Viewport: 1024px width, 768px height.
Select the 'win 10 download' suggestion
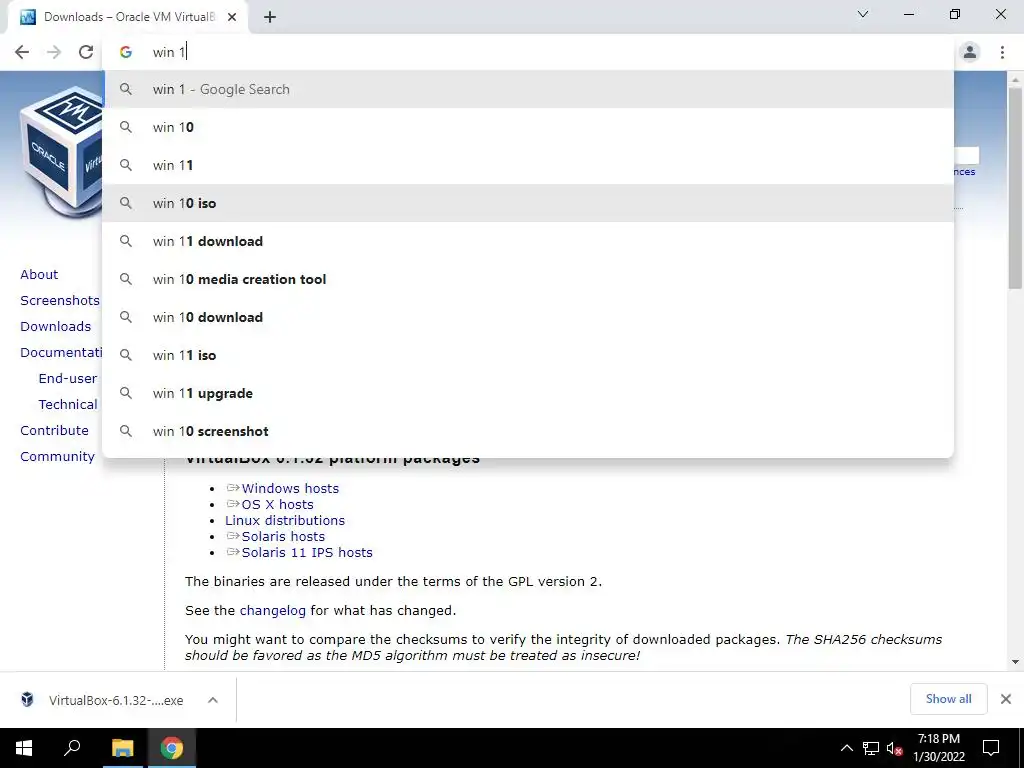pos(528,317)
